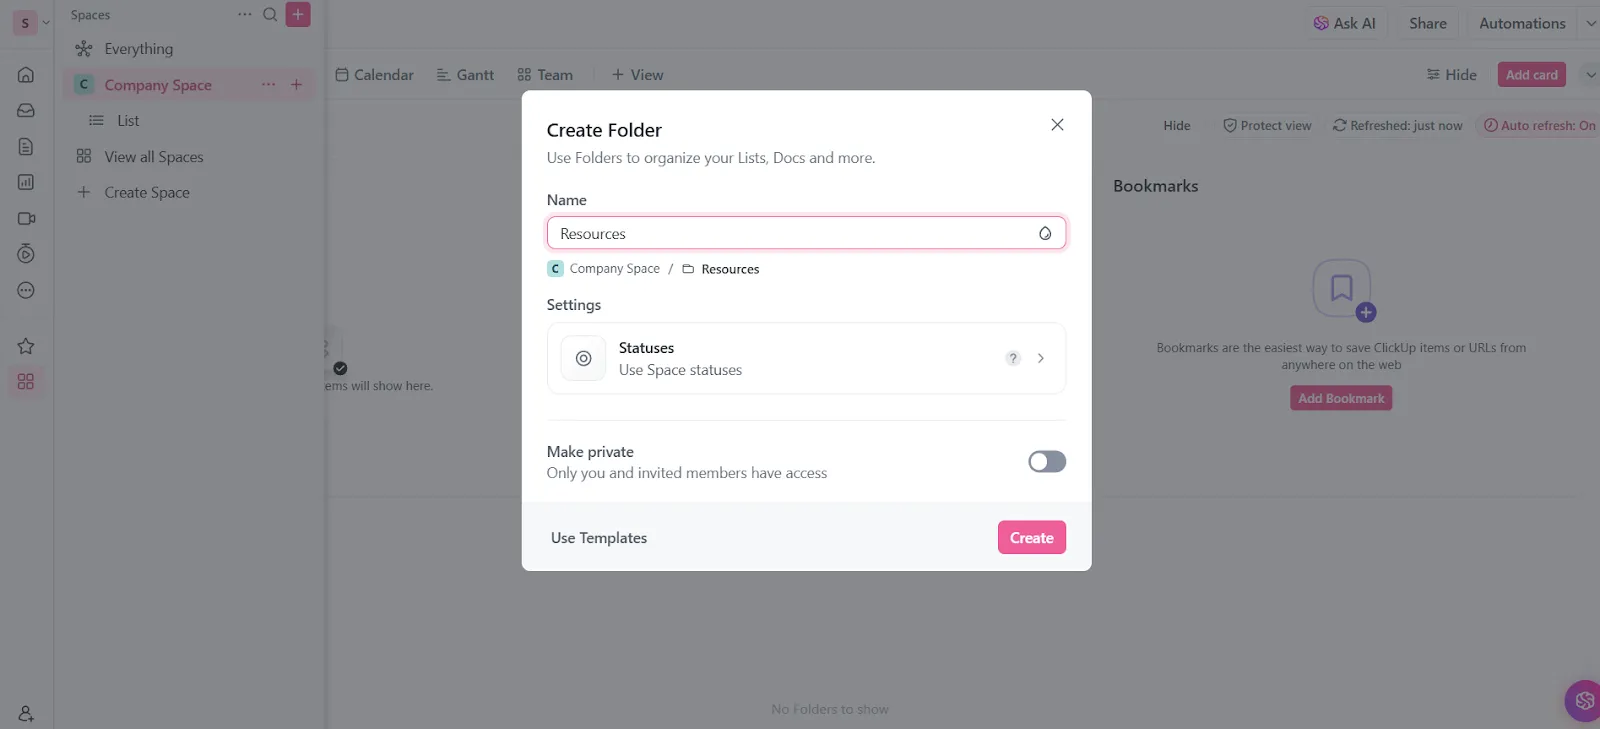The image size is (1600, 729).
Task: Toggle the Make private switch
Action: tap(1047, 461)
